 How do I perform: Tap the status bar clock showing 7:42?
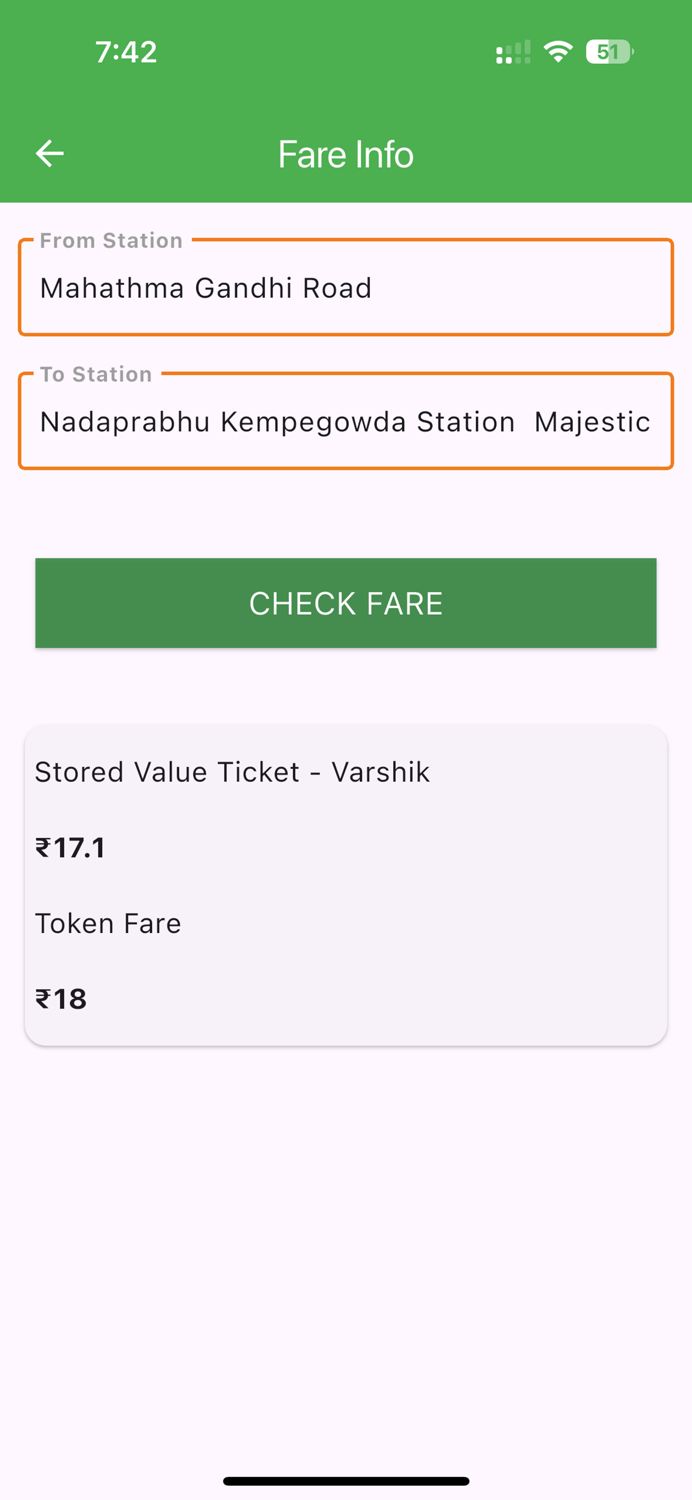tap(126, 51)
